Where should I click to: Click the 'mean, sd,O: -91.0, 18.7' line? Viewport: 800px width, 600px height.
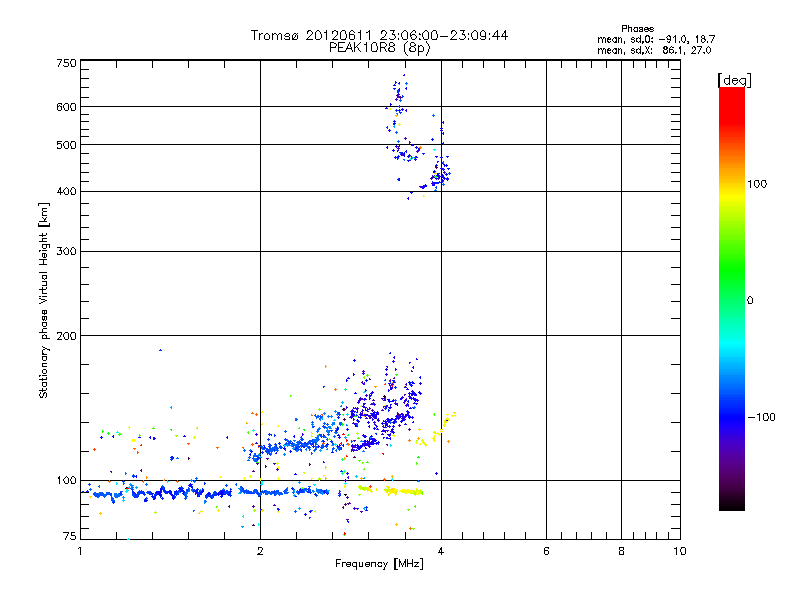click(656, 39)
